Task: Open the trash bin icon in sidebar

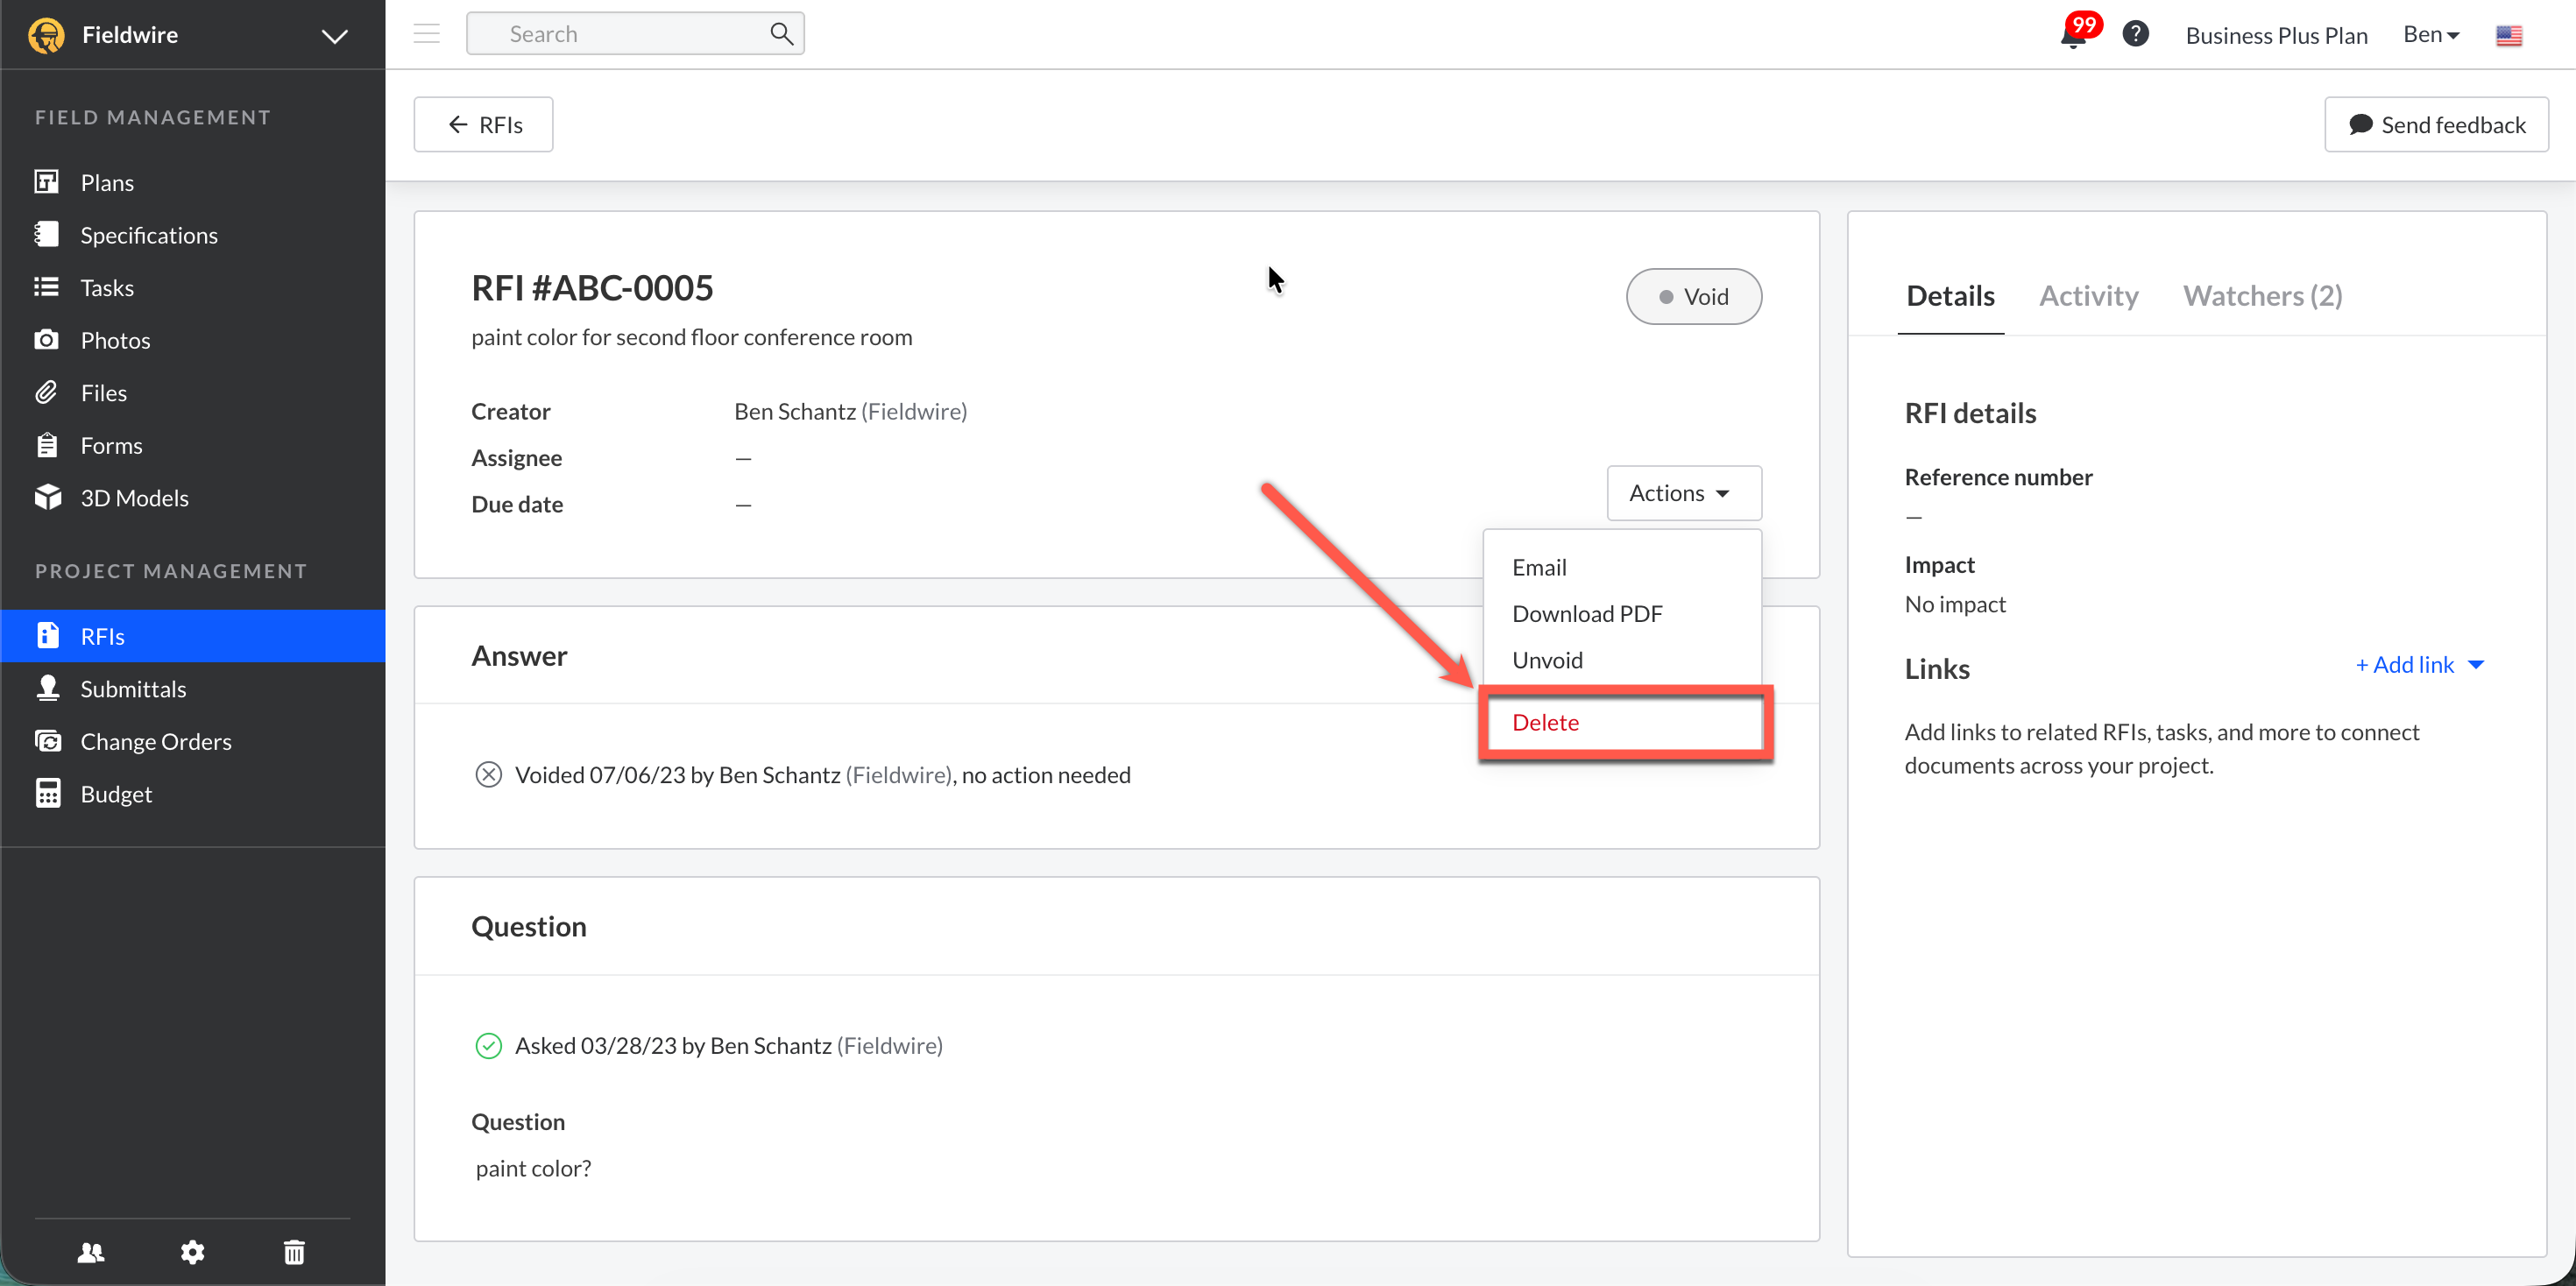Action: (x=294, y=1252)
